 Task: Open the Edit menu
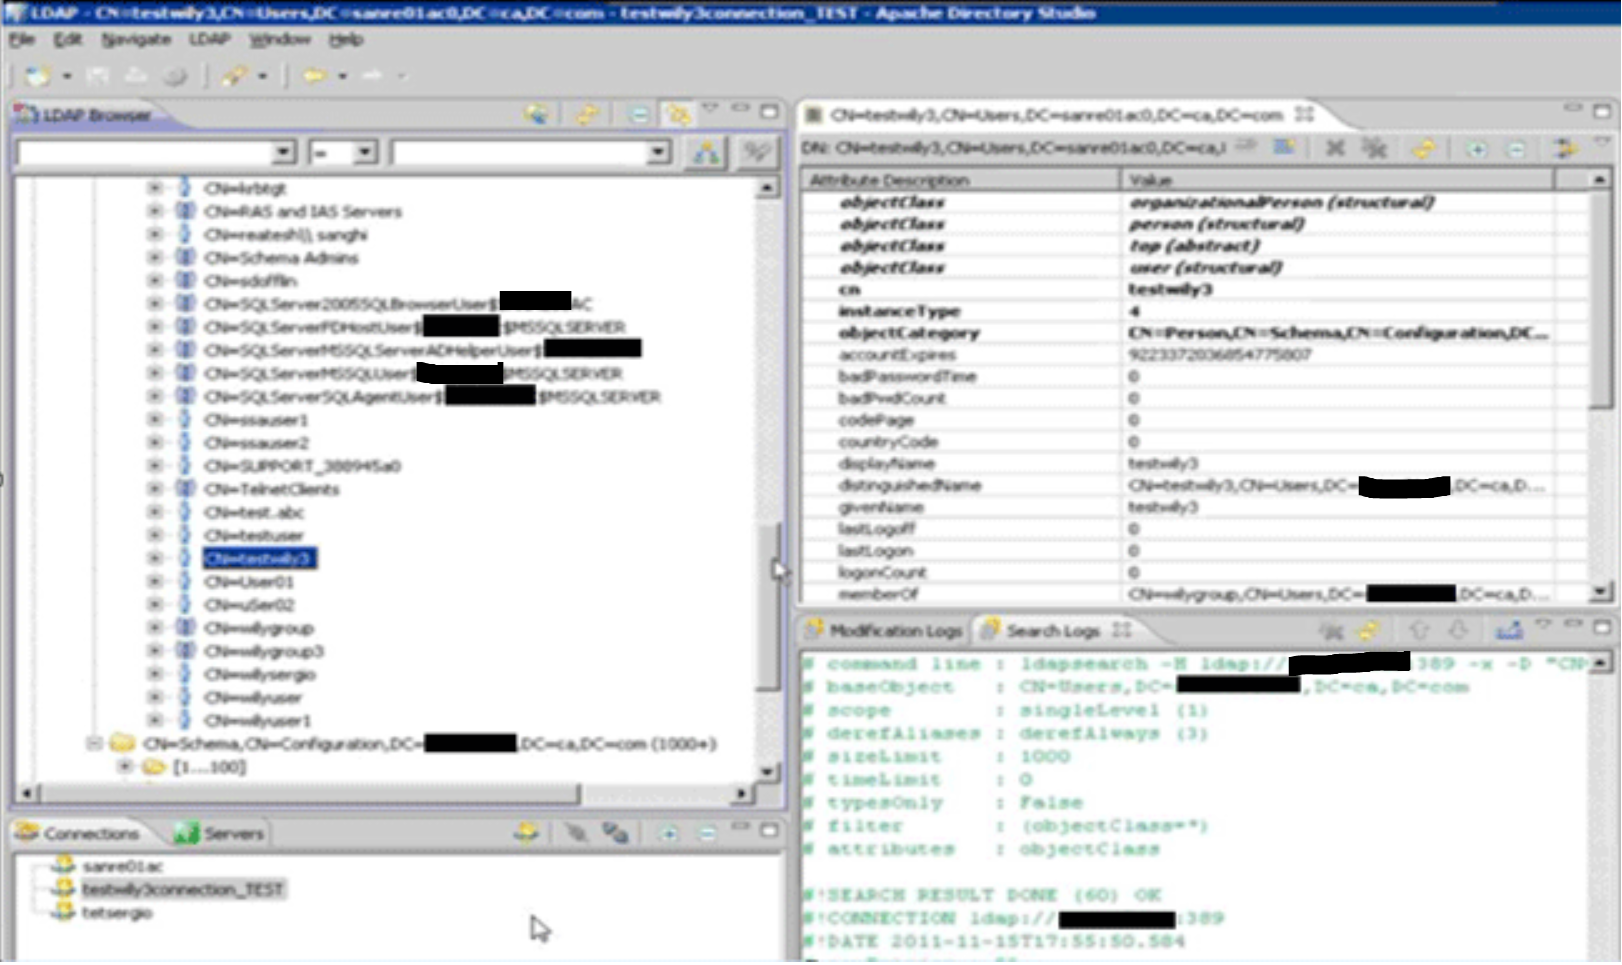click(68, 39)
